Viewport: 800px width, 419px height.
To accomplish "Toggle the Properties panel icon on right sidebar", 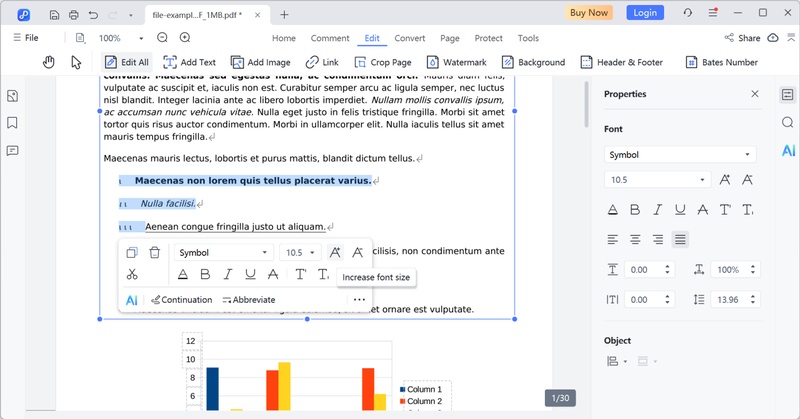I will (x=787, y=94).
